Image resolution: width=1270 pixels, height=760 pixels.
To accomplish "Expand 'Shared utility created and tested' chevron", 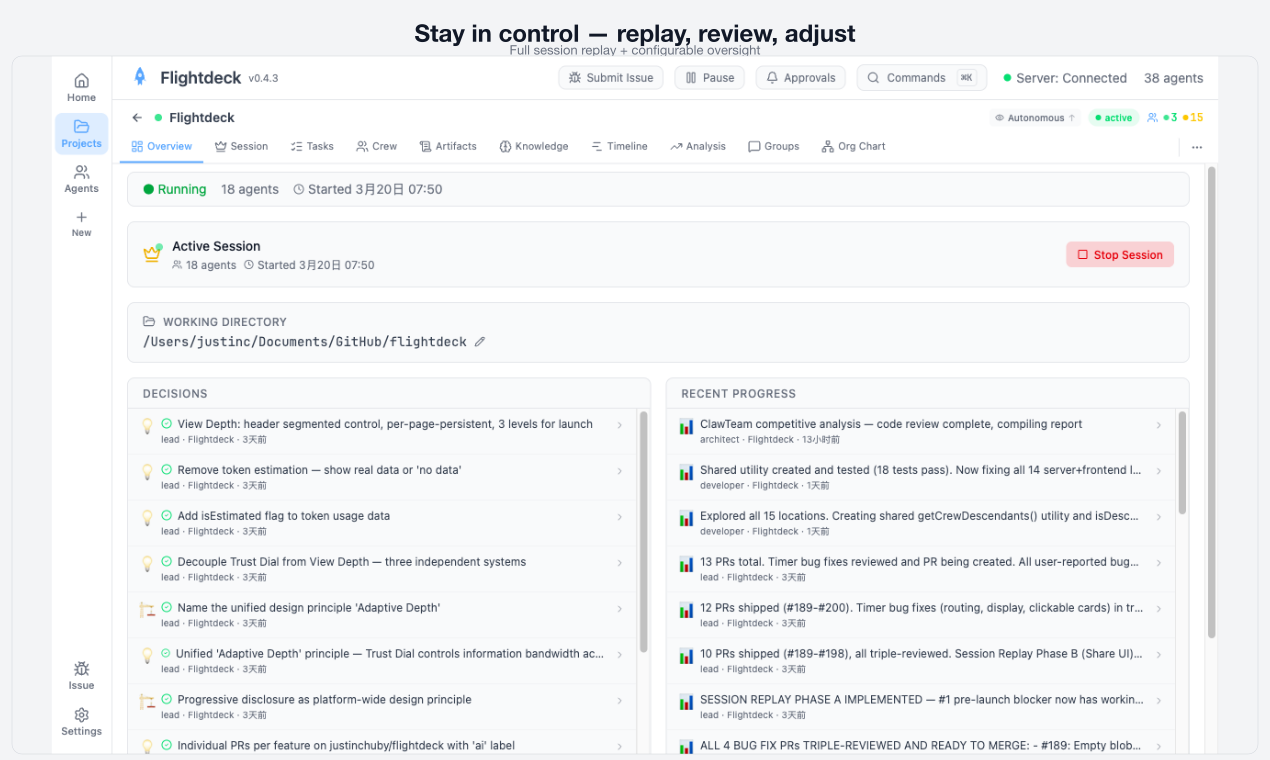I will tap(1159, 471).
